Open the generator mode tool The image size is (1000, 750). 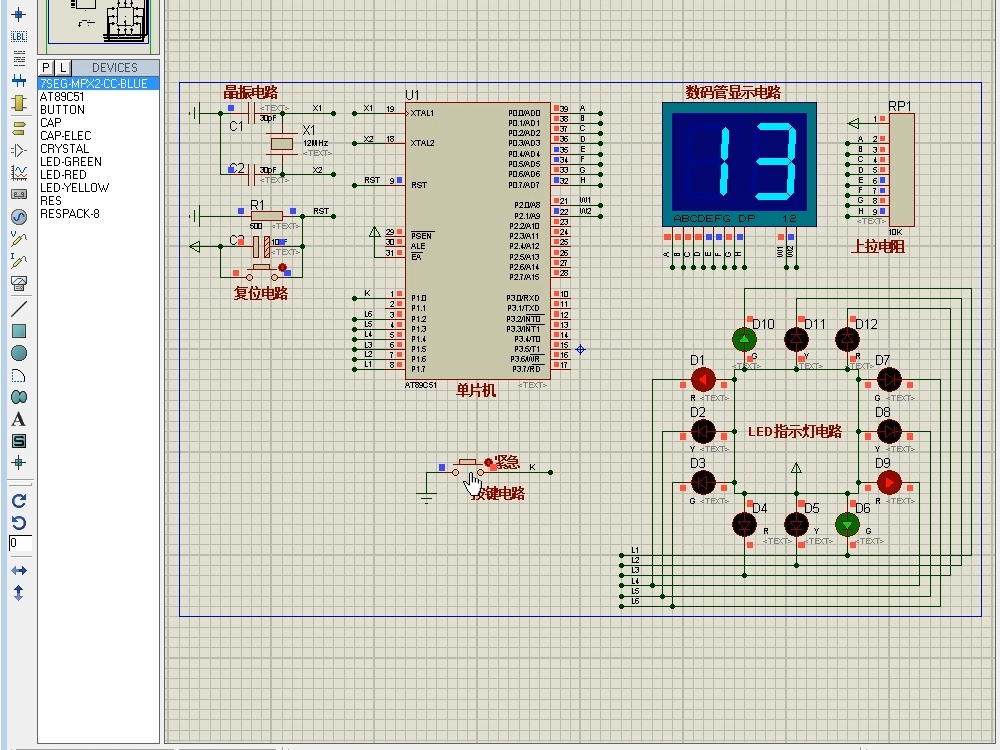tap(19, 217)
